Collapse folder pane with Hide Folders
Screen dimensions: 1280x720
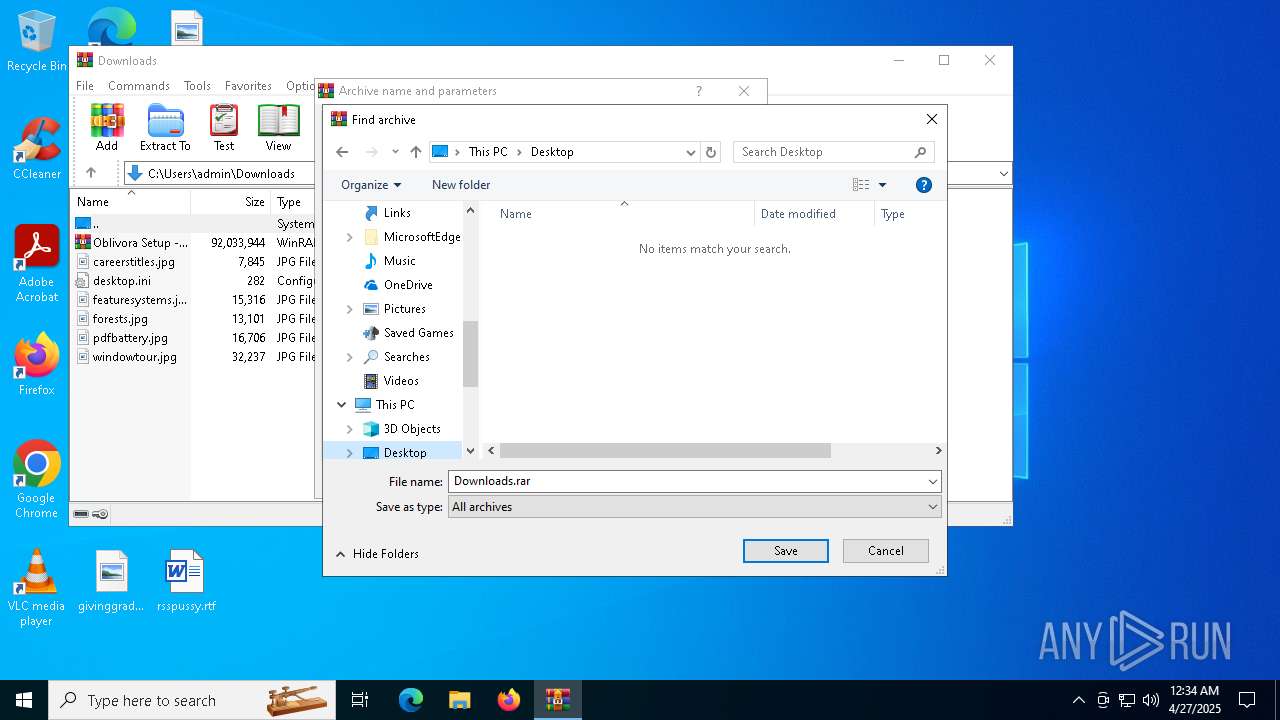[377, 554]
